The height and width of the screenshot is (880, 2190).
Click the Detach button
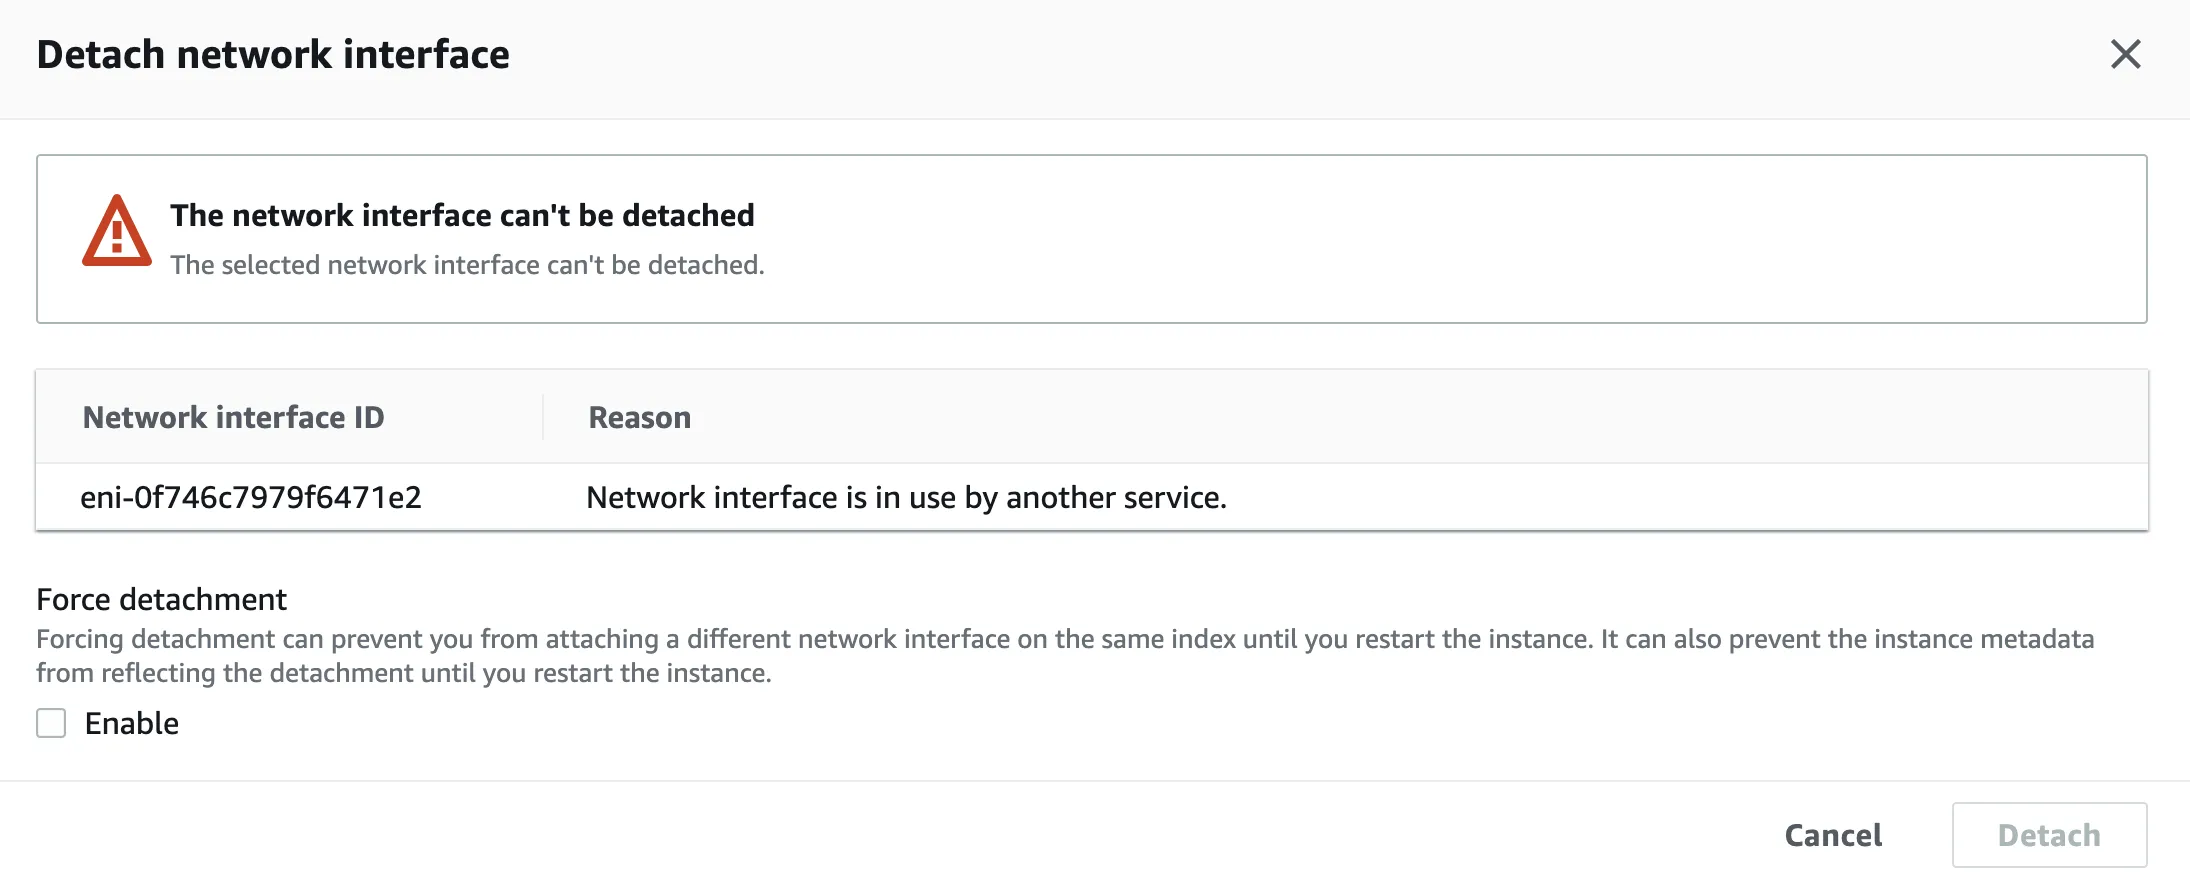2048,835
